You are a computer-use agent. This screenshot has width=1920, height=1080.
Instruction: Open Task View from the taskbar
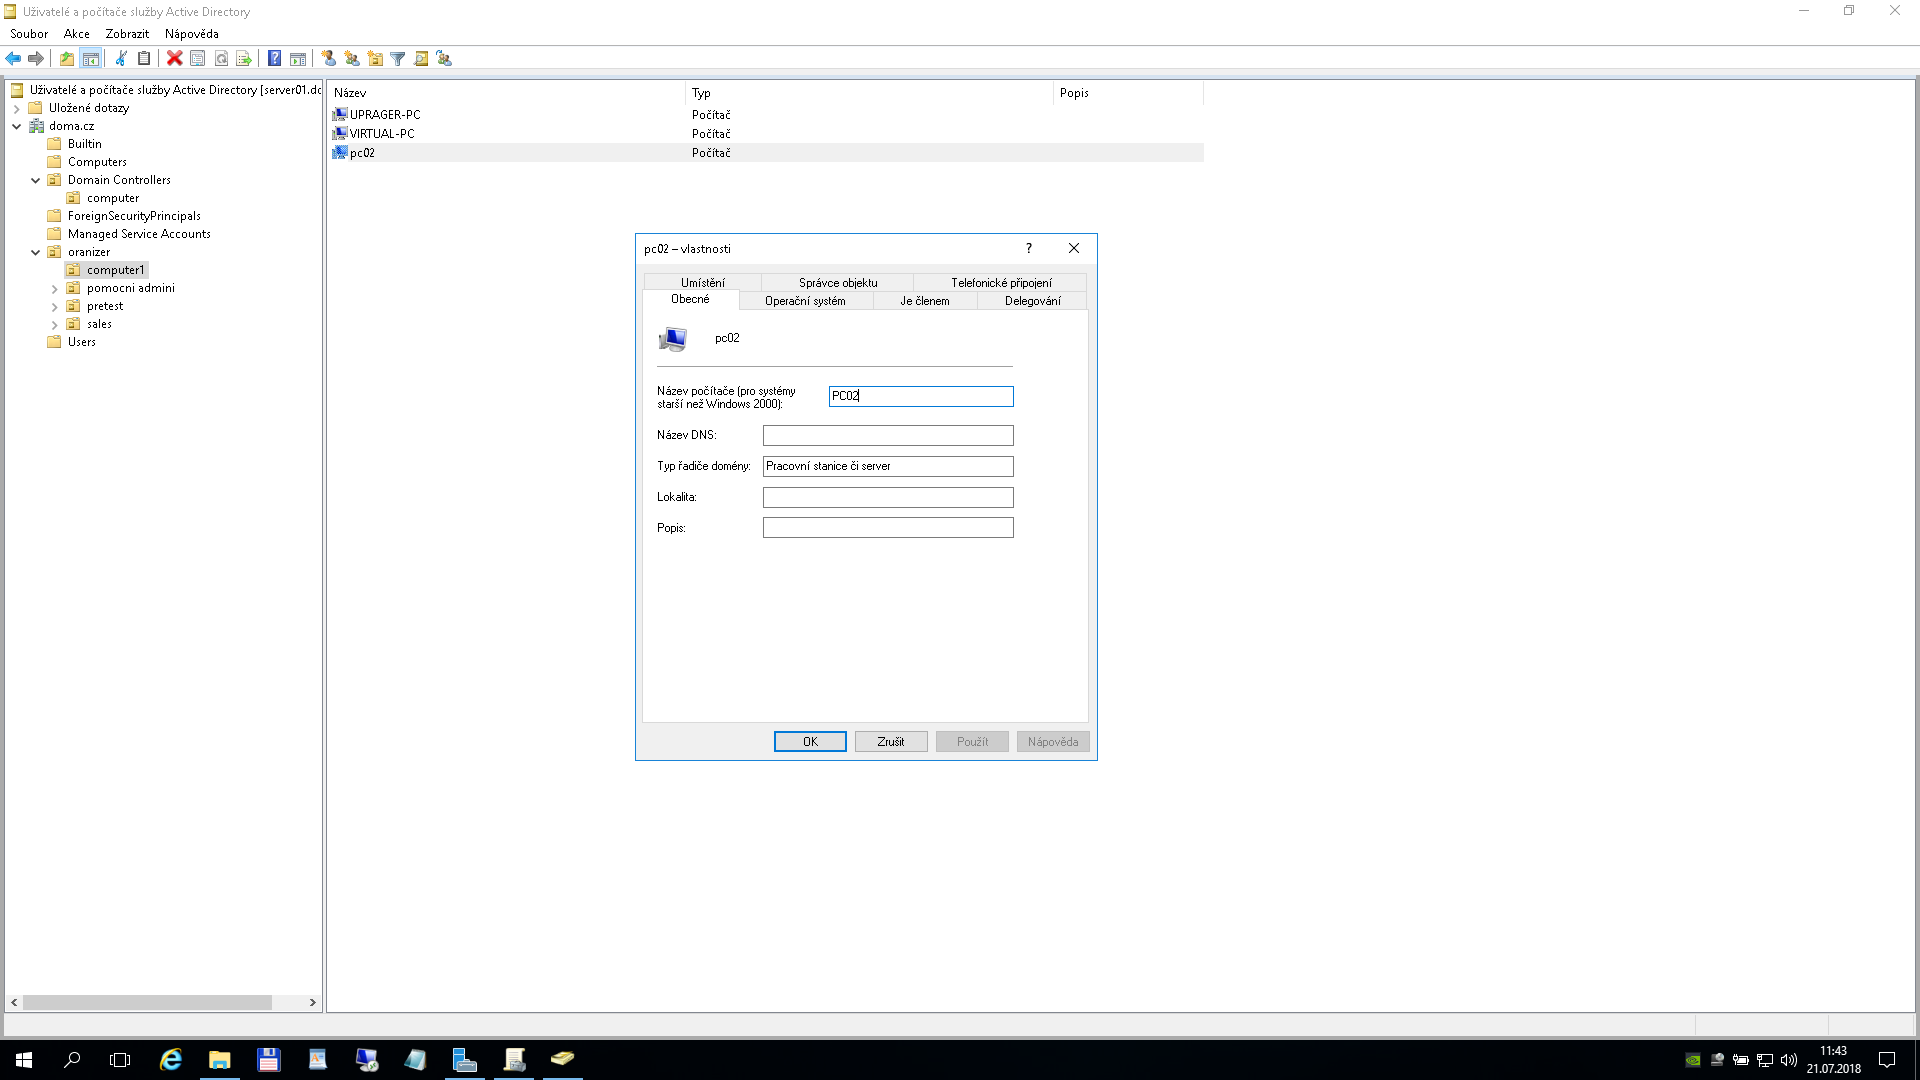pos(120,1060)
